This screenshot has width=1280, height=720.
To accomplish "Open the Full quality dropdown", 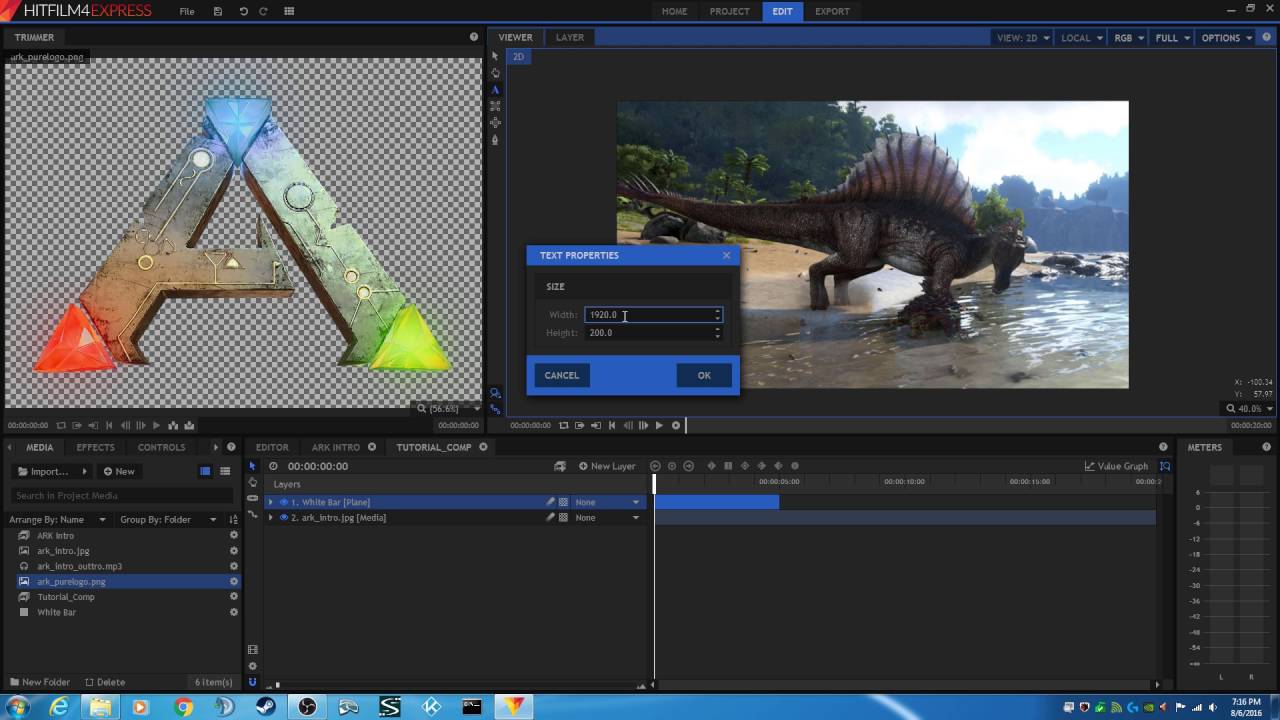I will [1172, 38].
